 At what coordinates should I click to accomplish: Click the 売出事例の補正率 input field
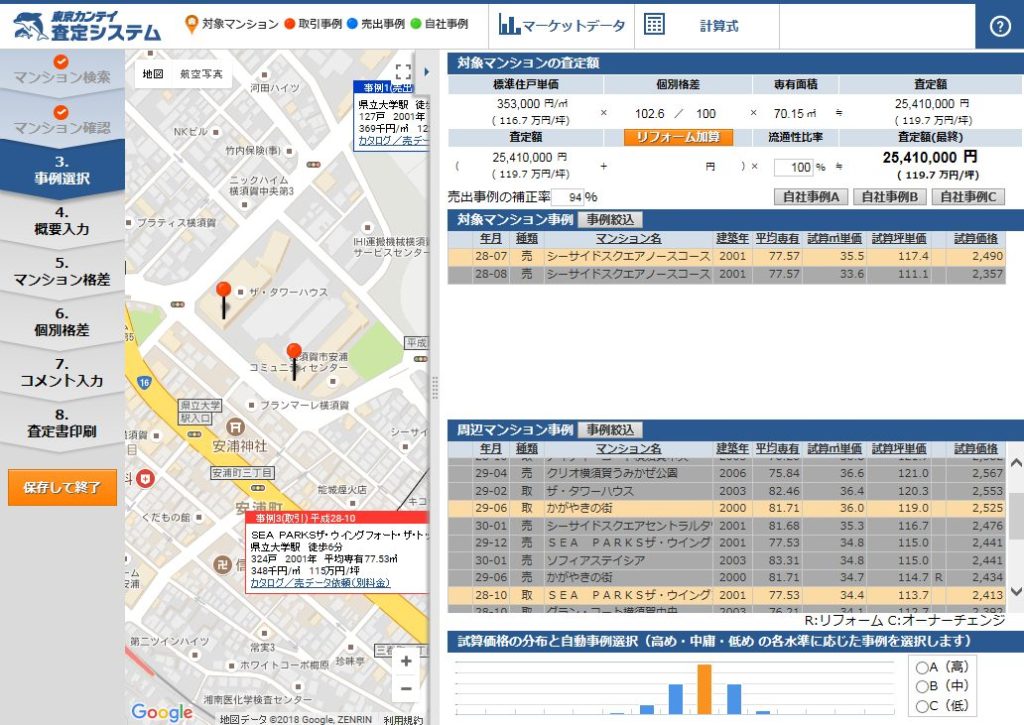pyautogui.click(x=566, y=198)
